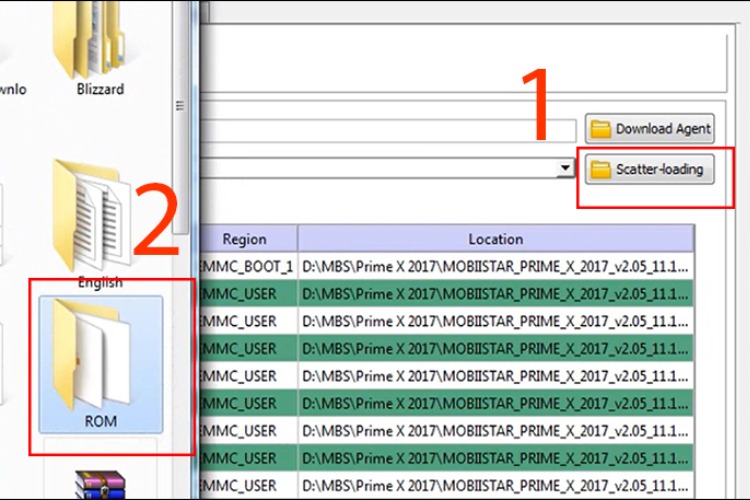This screenshot has height=500, width=750.
Task: Click the Download Agent path input field
Action: click(x=390, y=130)
